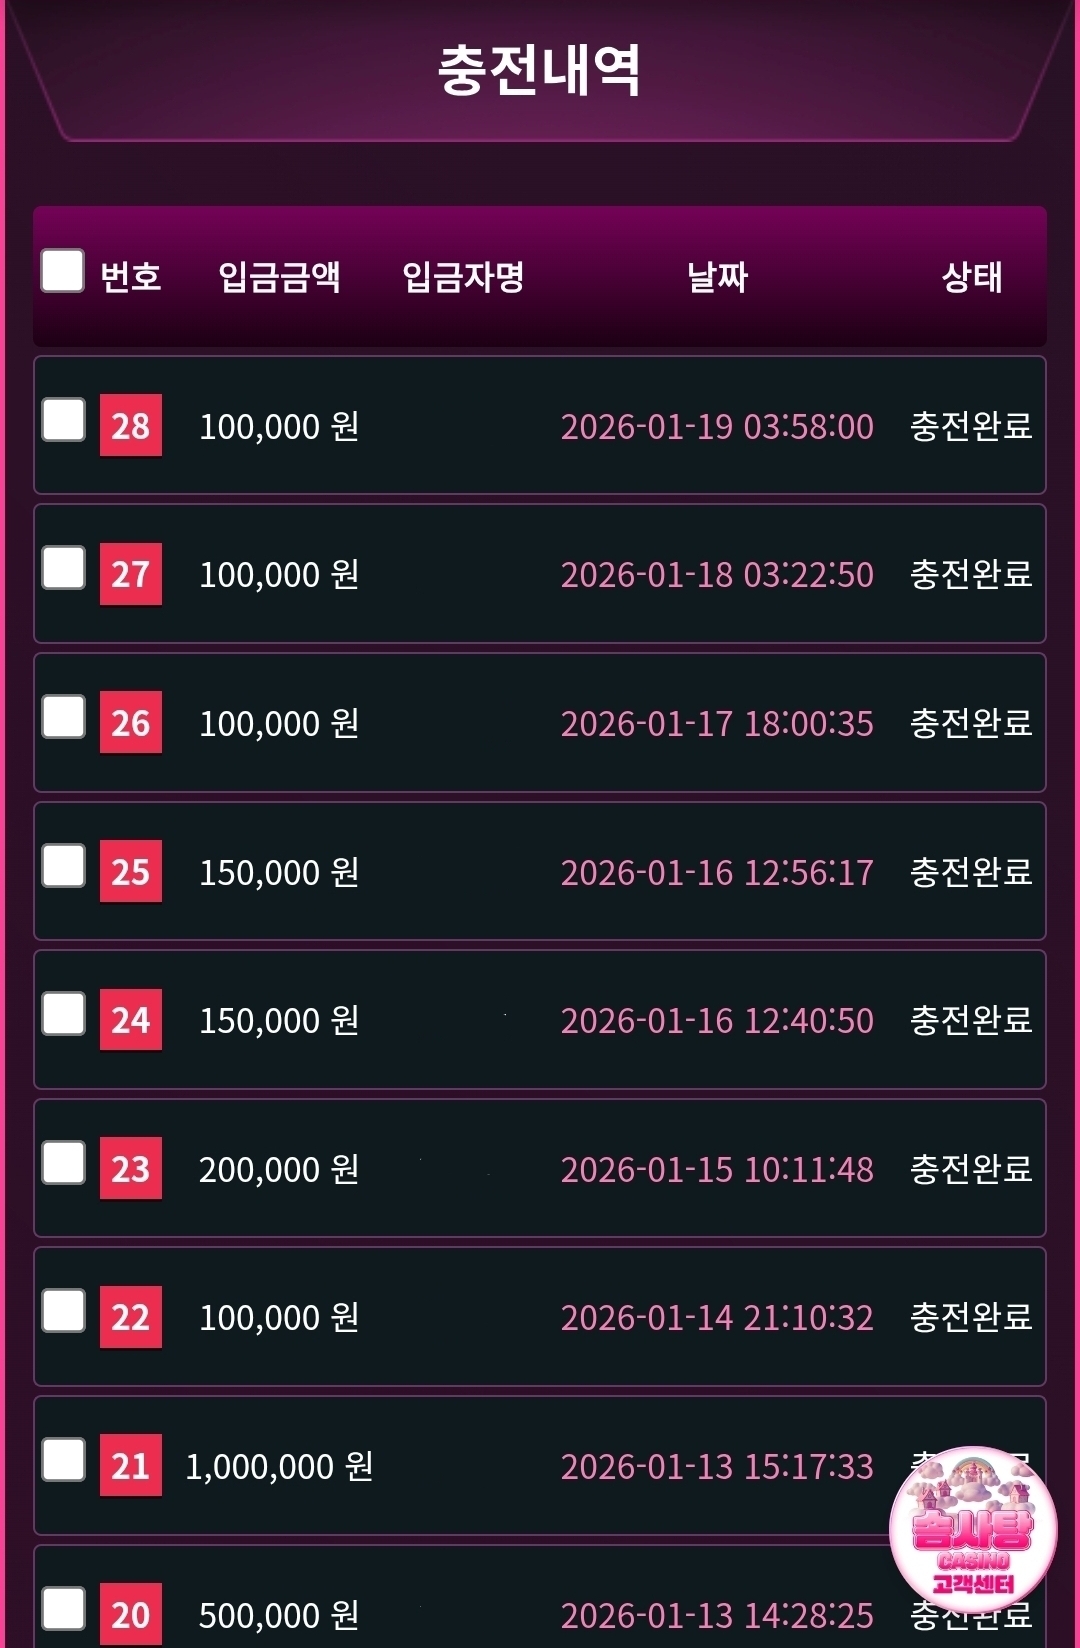The width and height of the screenshot is (1080, 1648).
Task: Click the 상태 column header
Action: (971, 277)
